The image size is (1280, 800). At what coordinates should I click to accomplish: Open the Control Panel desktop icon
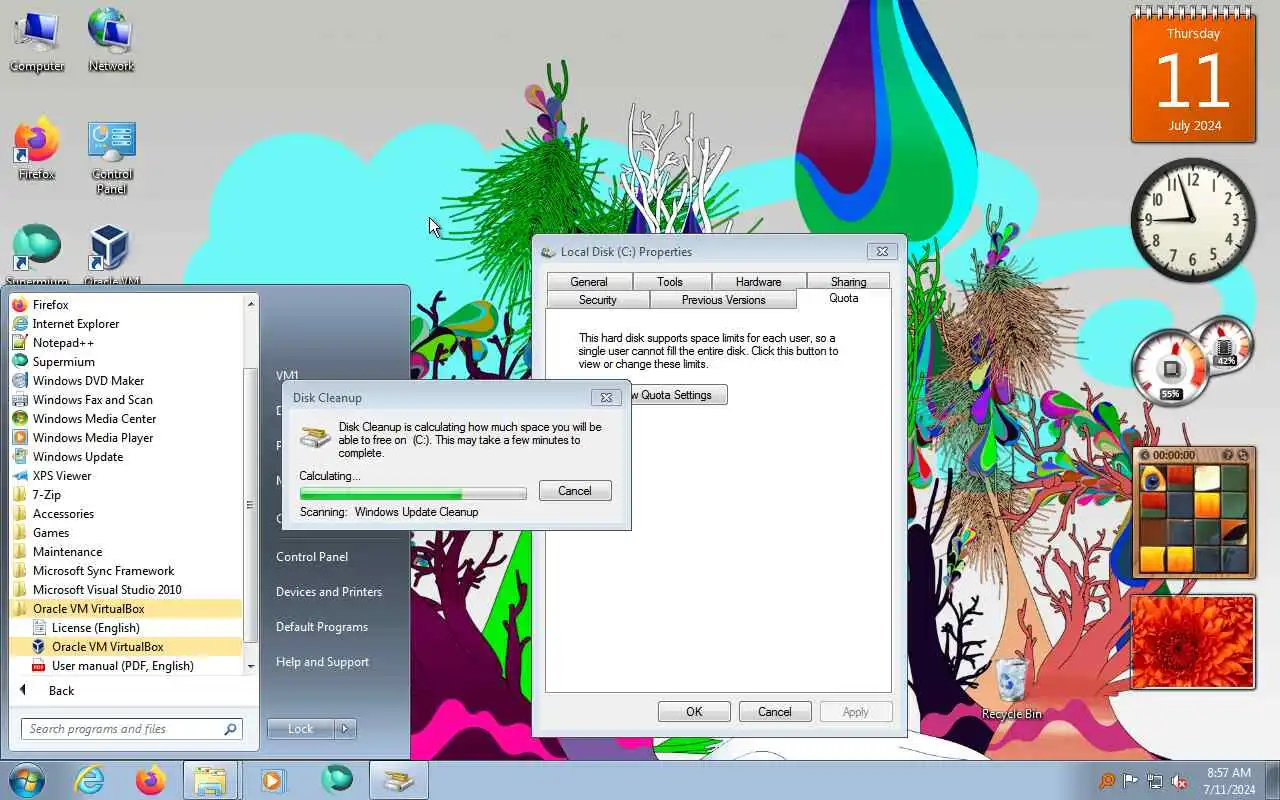tap(111, 157)
